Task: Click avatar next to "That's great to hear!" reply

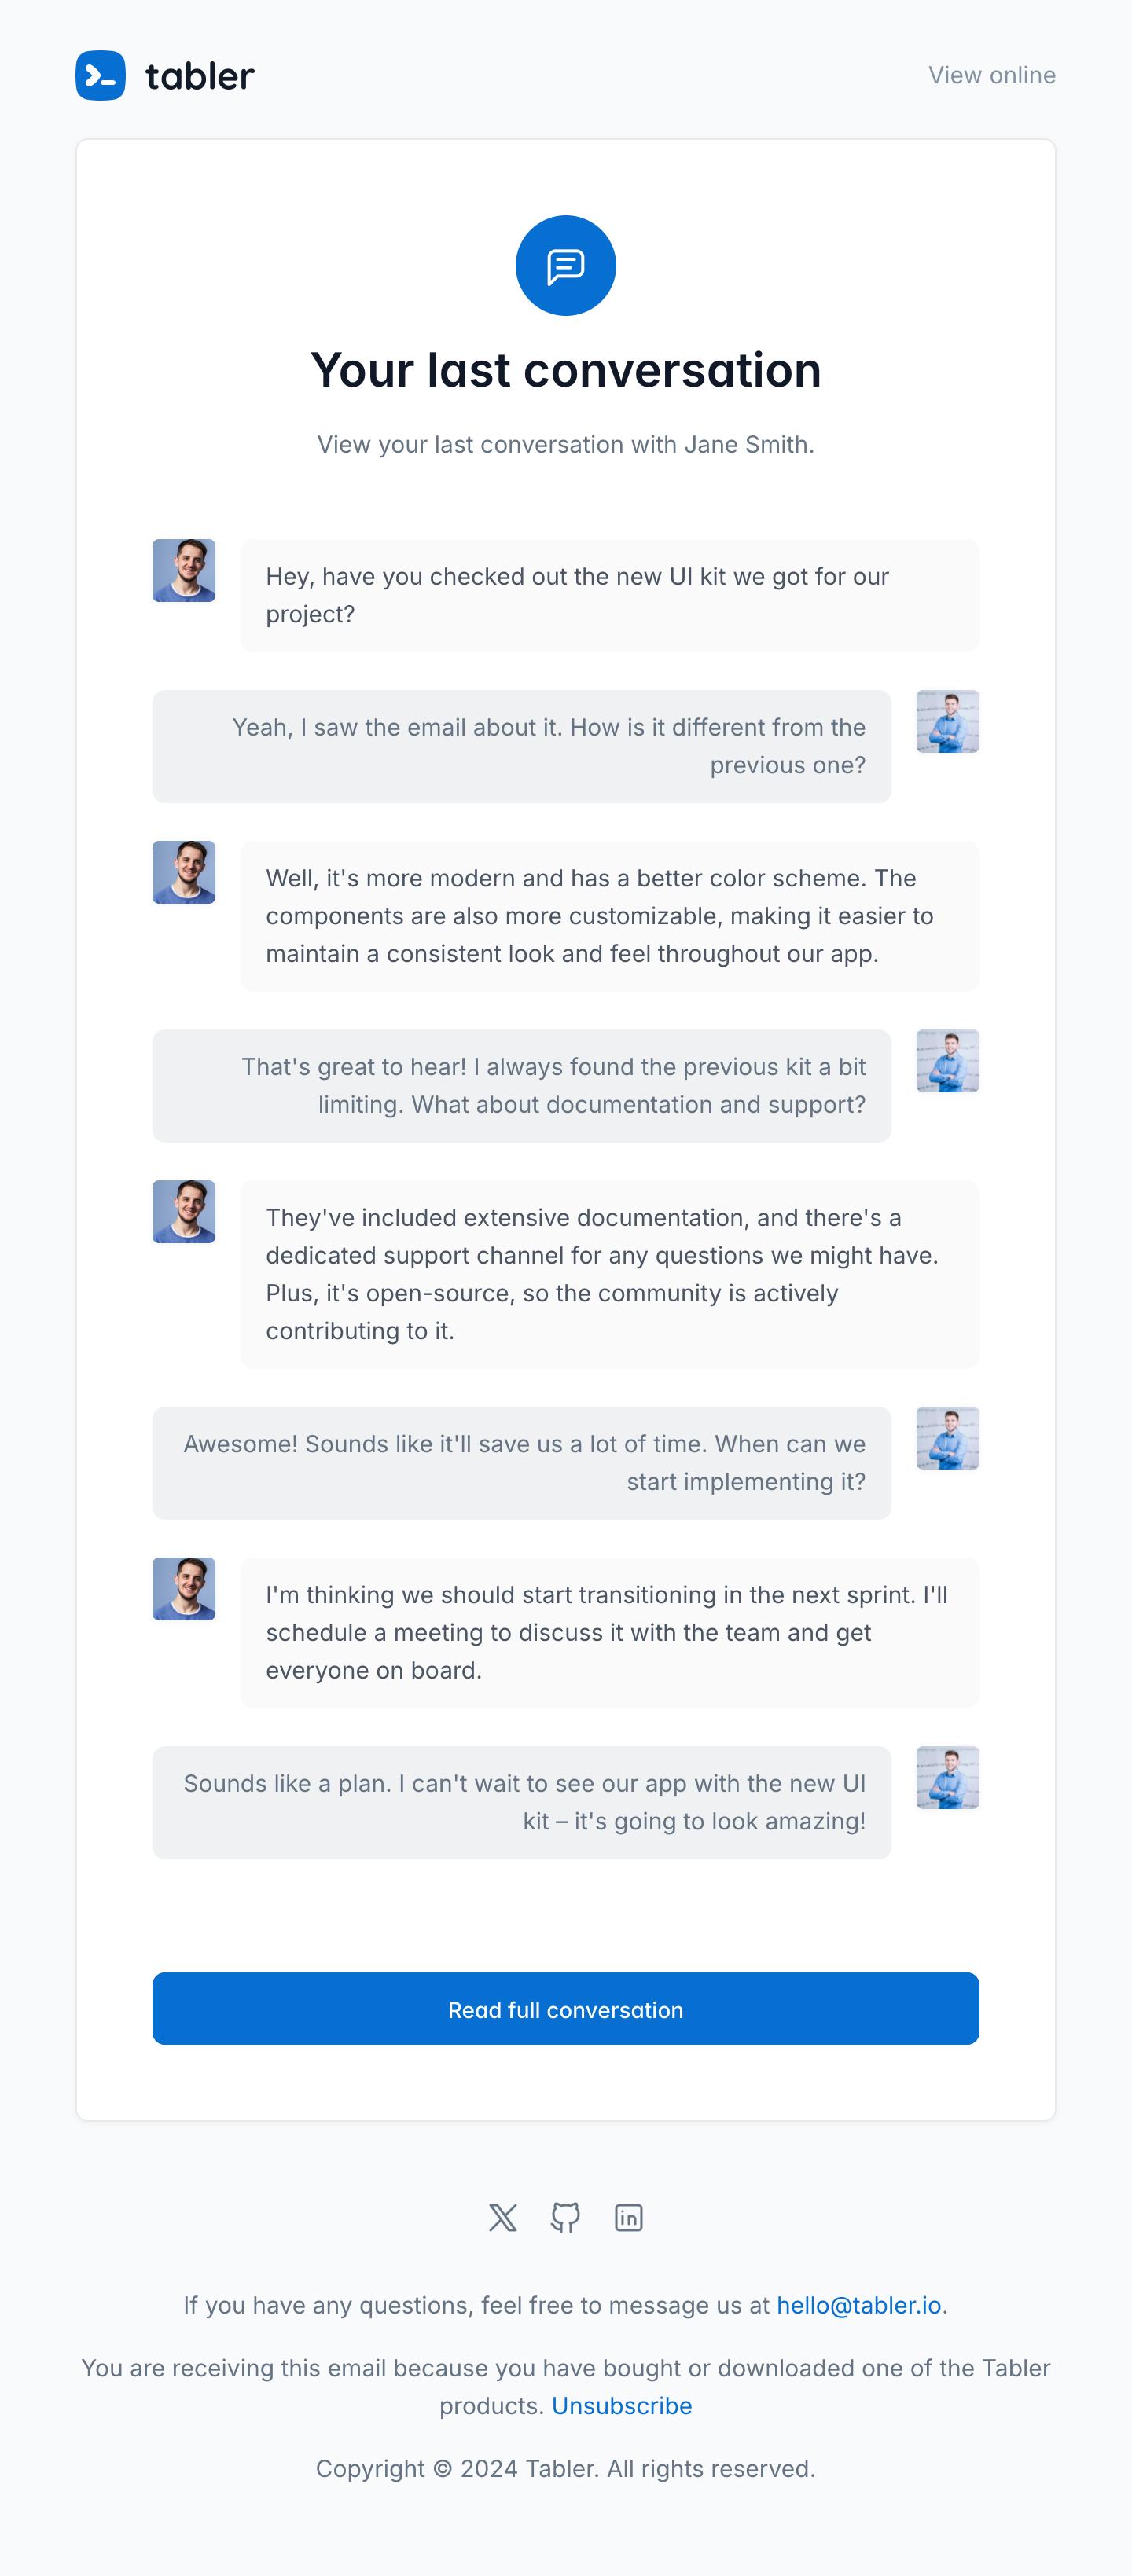Action: click(x=947, y=1061)
